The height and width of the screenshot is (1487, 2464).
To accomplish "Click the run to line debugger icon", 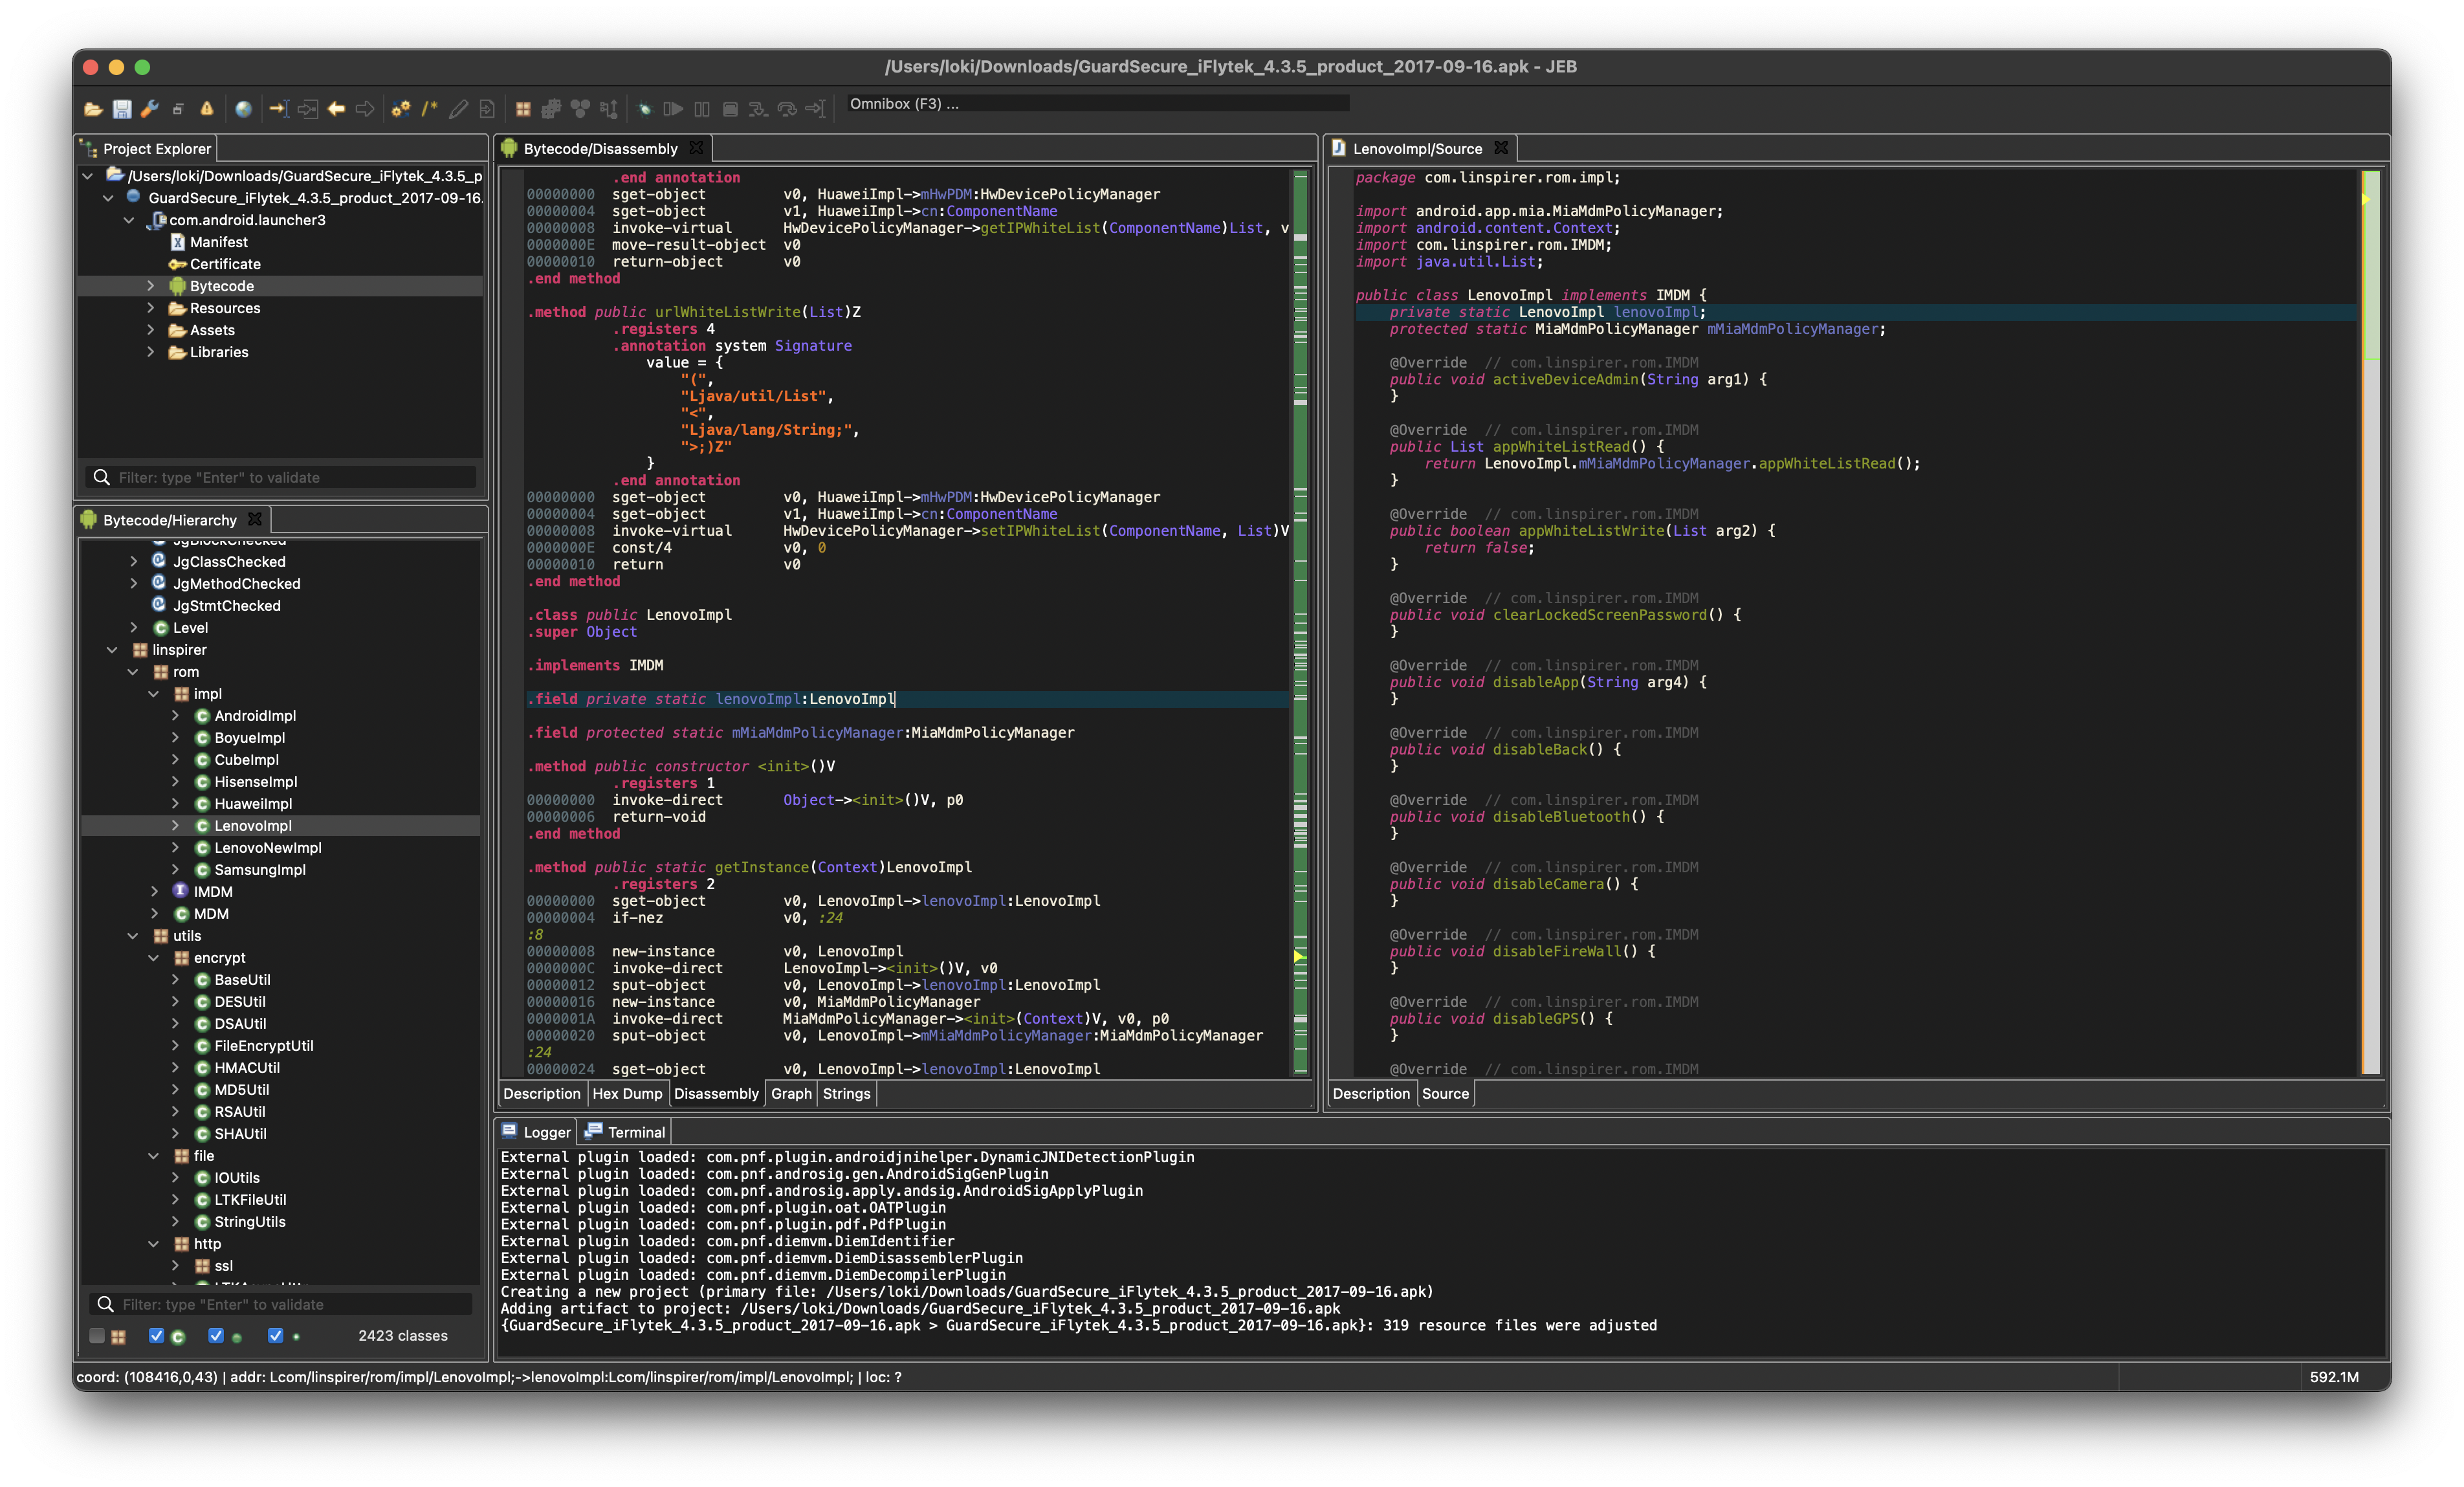I will [816, 109].
